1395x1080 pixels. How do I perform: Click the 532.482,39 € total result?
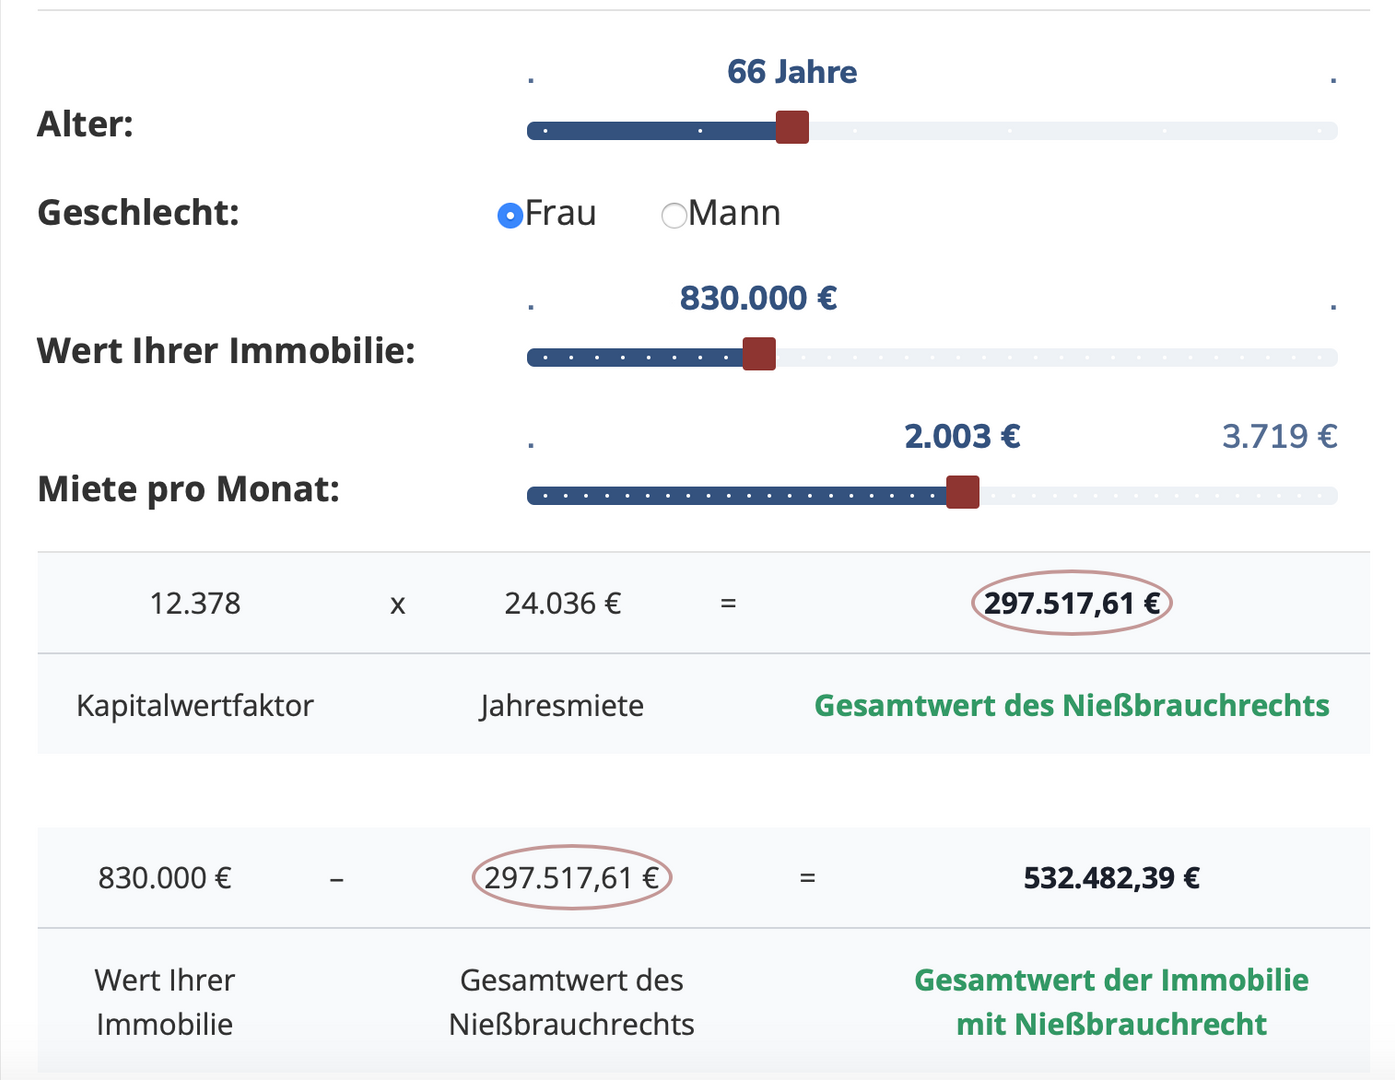click(1111, 878)
